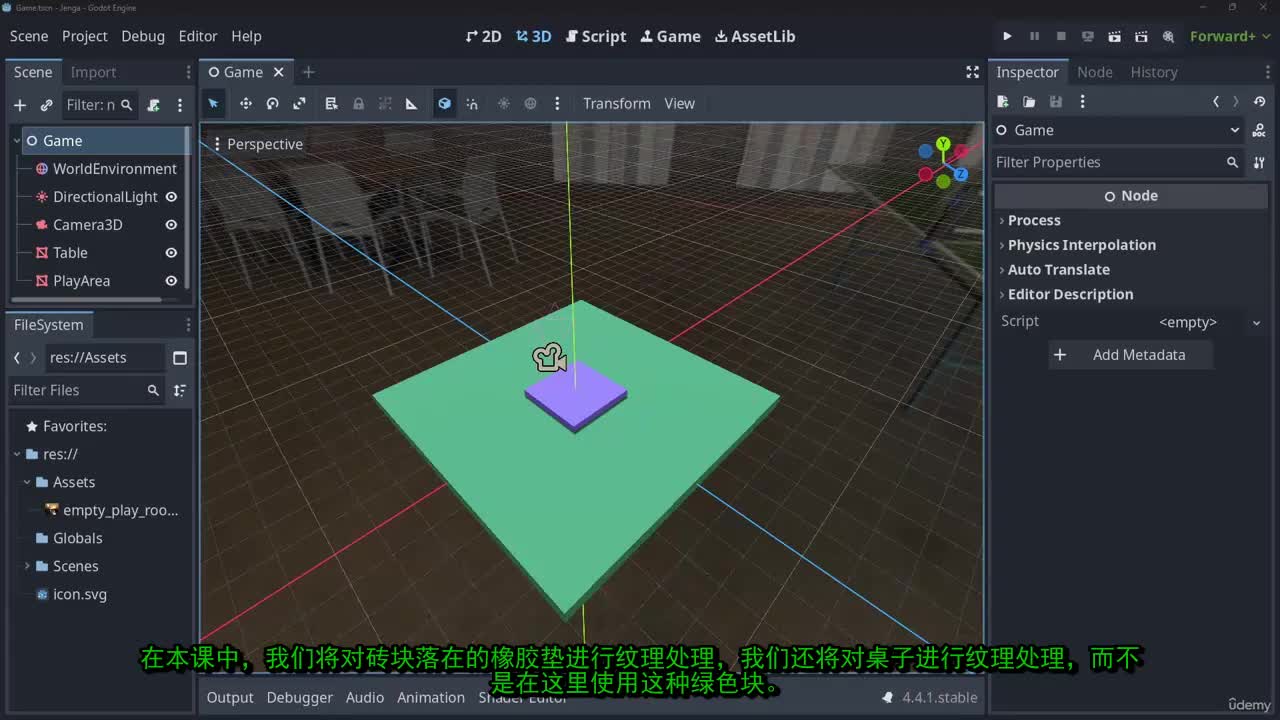Activate the ruler measure tool
The width and height of the screenshot is (1280, 720).
(411, 104)
